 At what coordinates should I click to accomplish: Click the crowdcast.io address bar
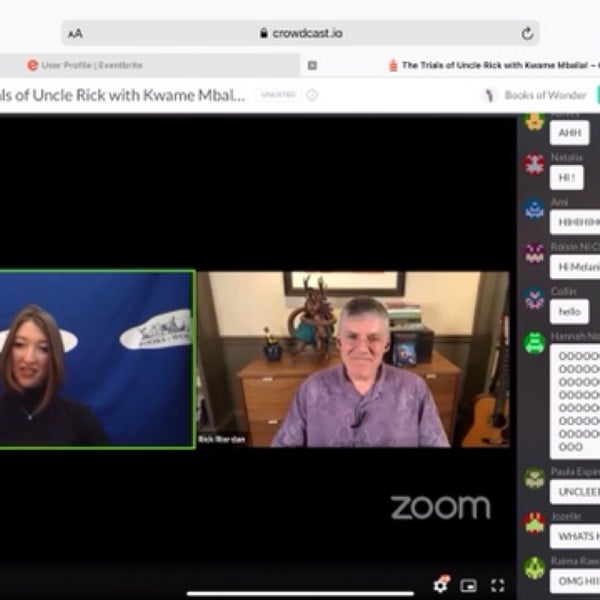300,33
